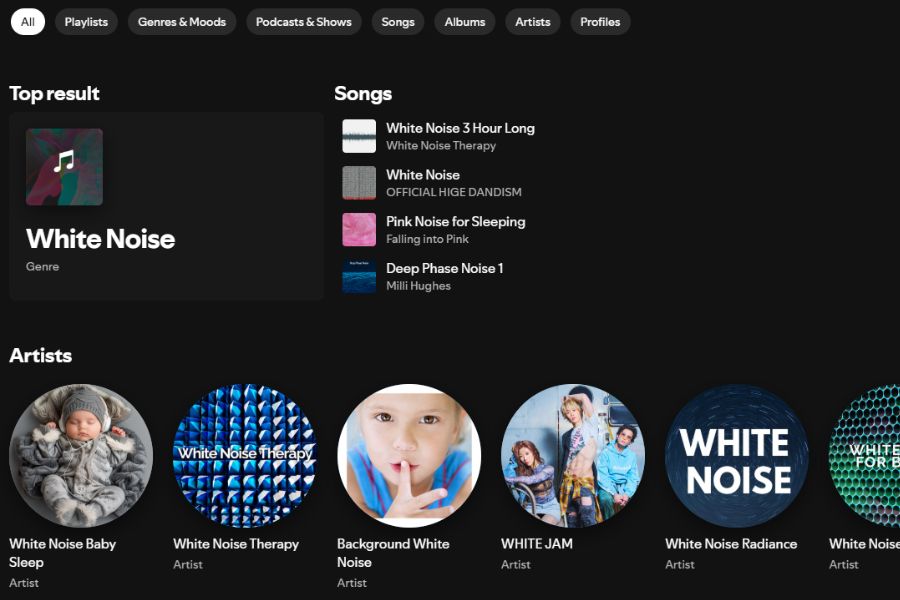Image resolution: width=900 pixels, height=600 pixels.
Task: Click the White Noise genre music note artwork
Action: click(x=64, y=167)
